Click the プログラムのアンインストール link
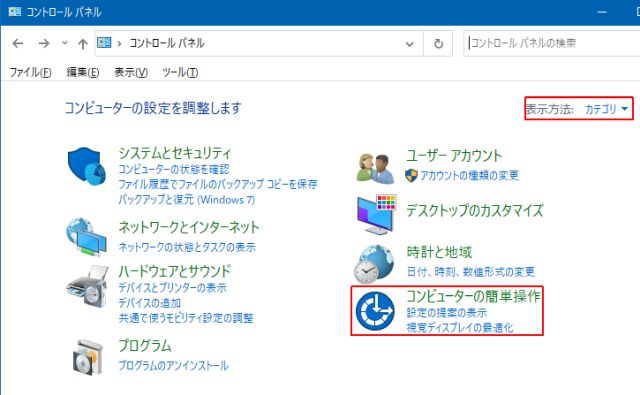Image resolution: width=640 pixels, height=395 pixels. (173, 365)
